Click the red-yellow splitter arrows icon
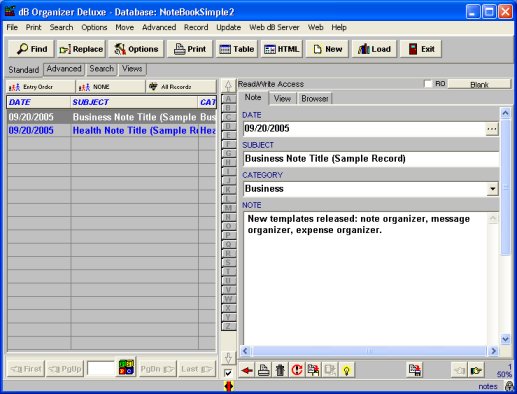517x394 pixels. point(229,386)
